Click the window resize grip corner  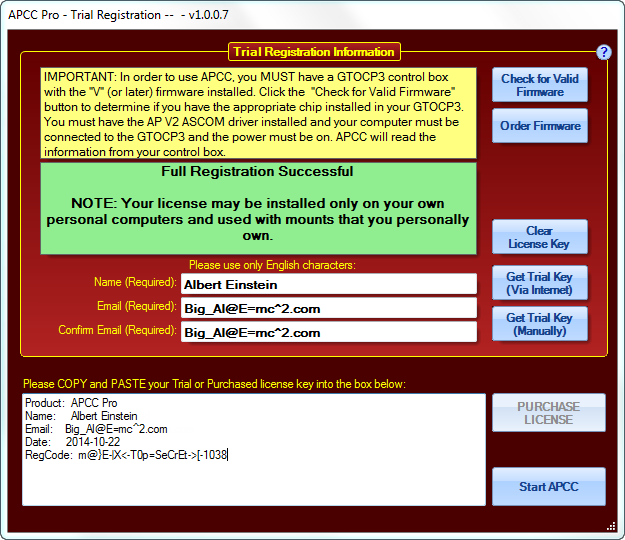point(611,526)
